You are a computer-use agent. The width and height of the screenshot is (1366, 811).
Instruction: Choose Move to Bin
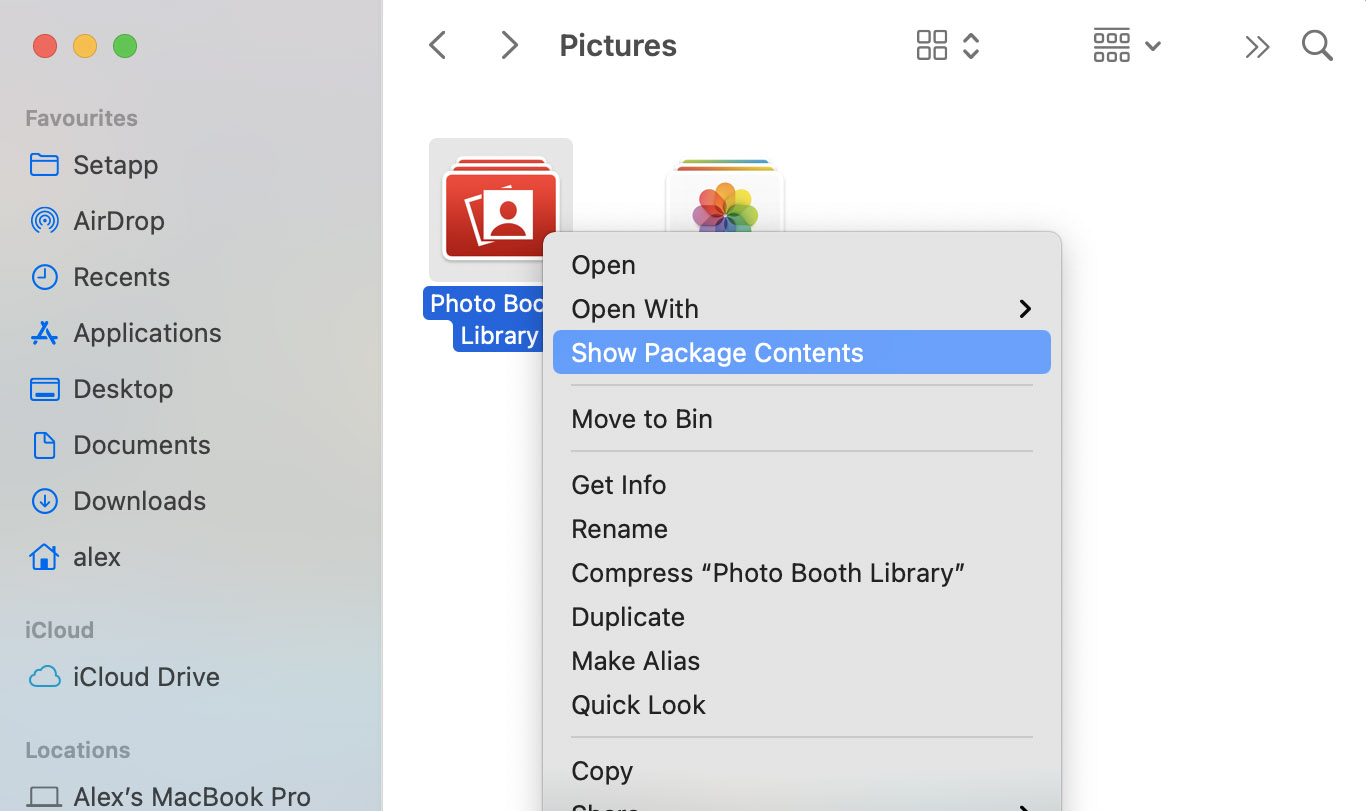802,419
